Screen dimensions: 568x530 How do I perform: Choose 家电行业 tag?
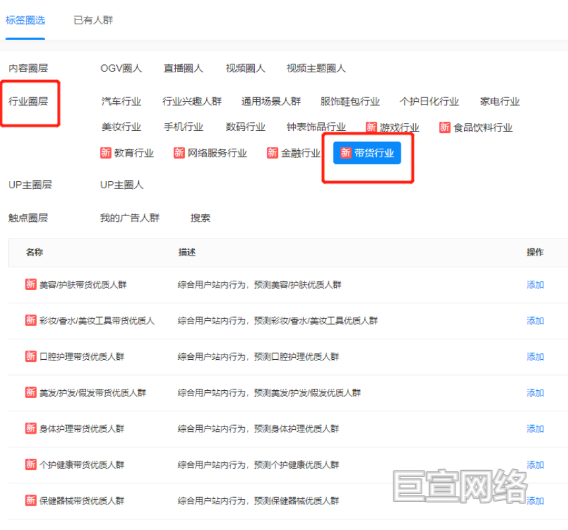(x=500, y=101)
